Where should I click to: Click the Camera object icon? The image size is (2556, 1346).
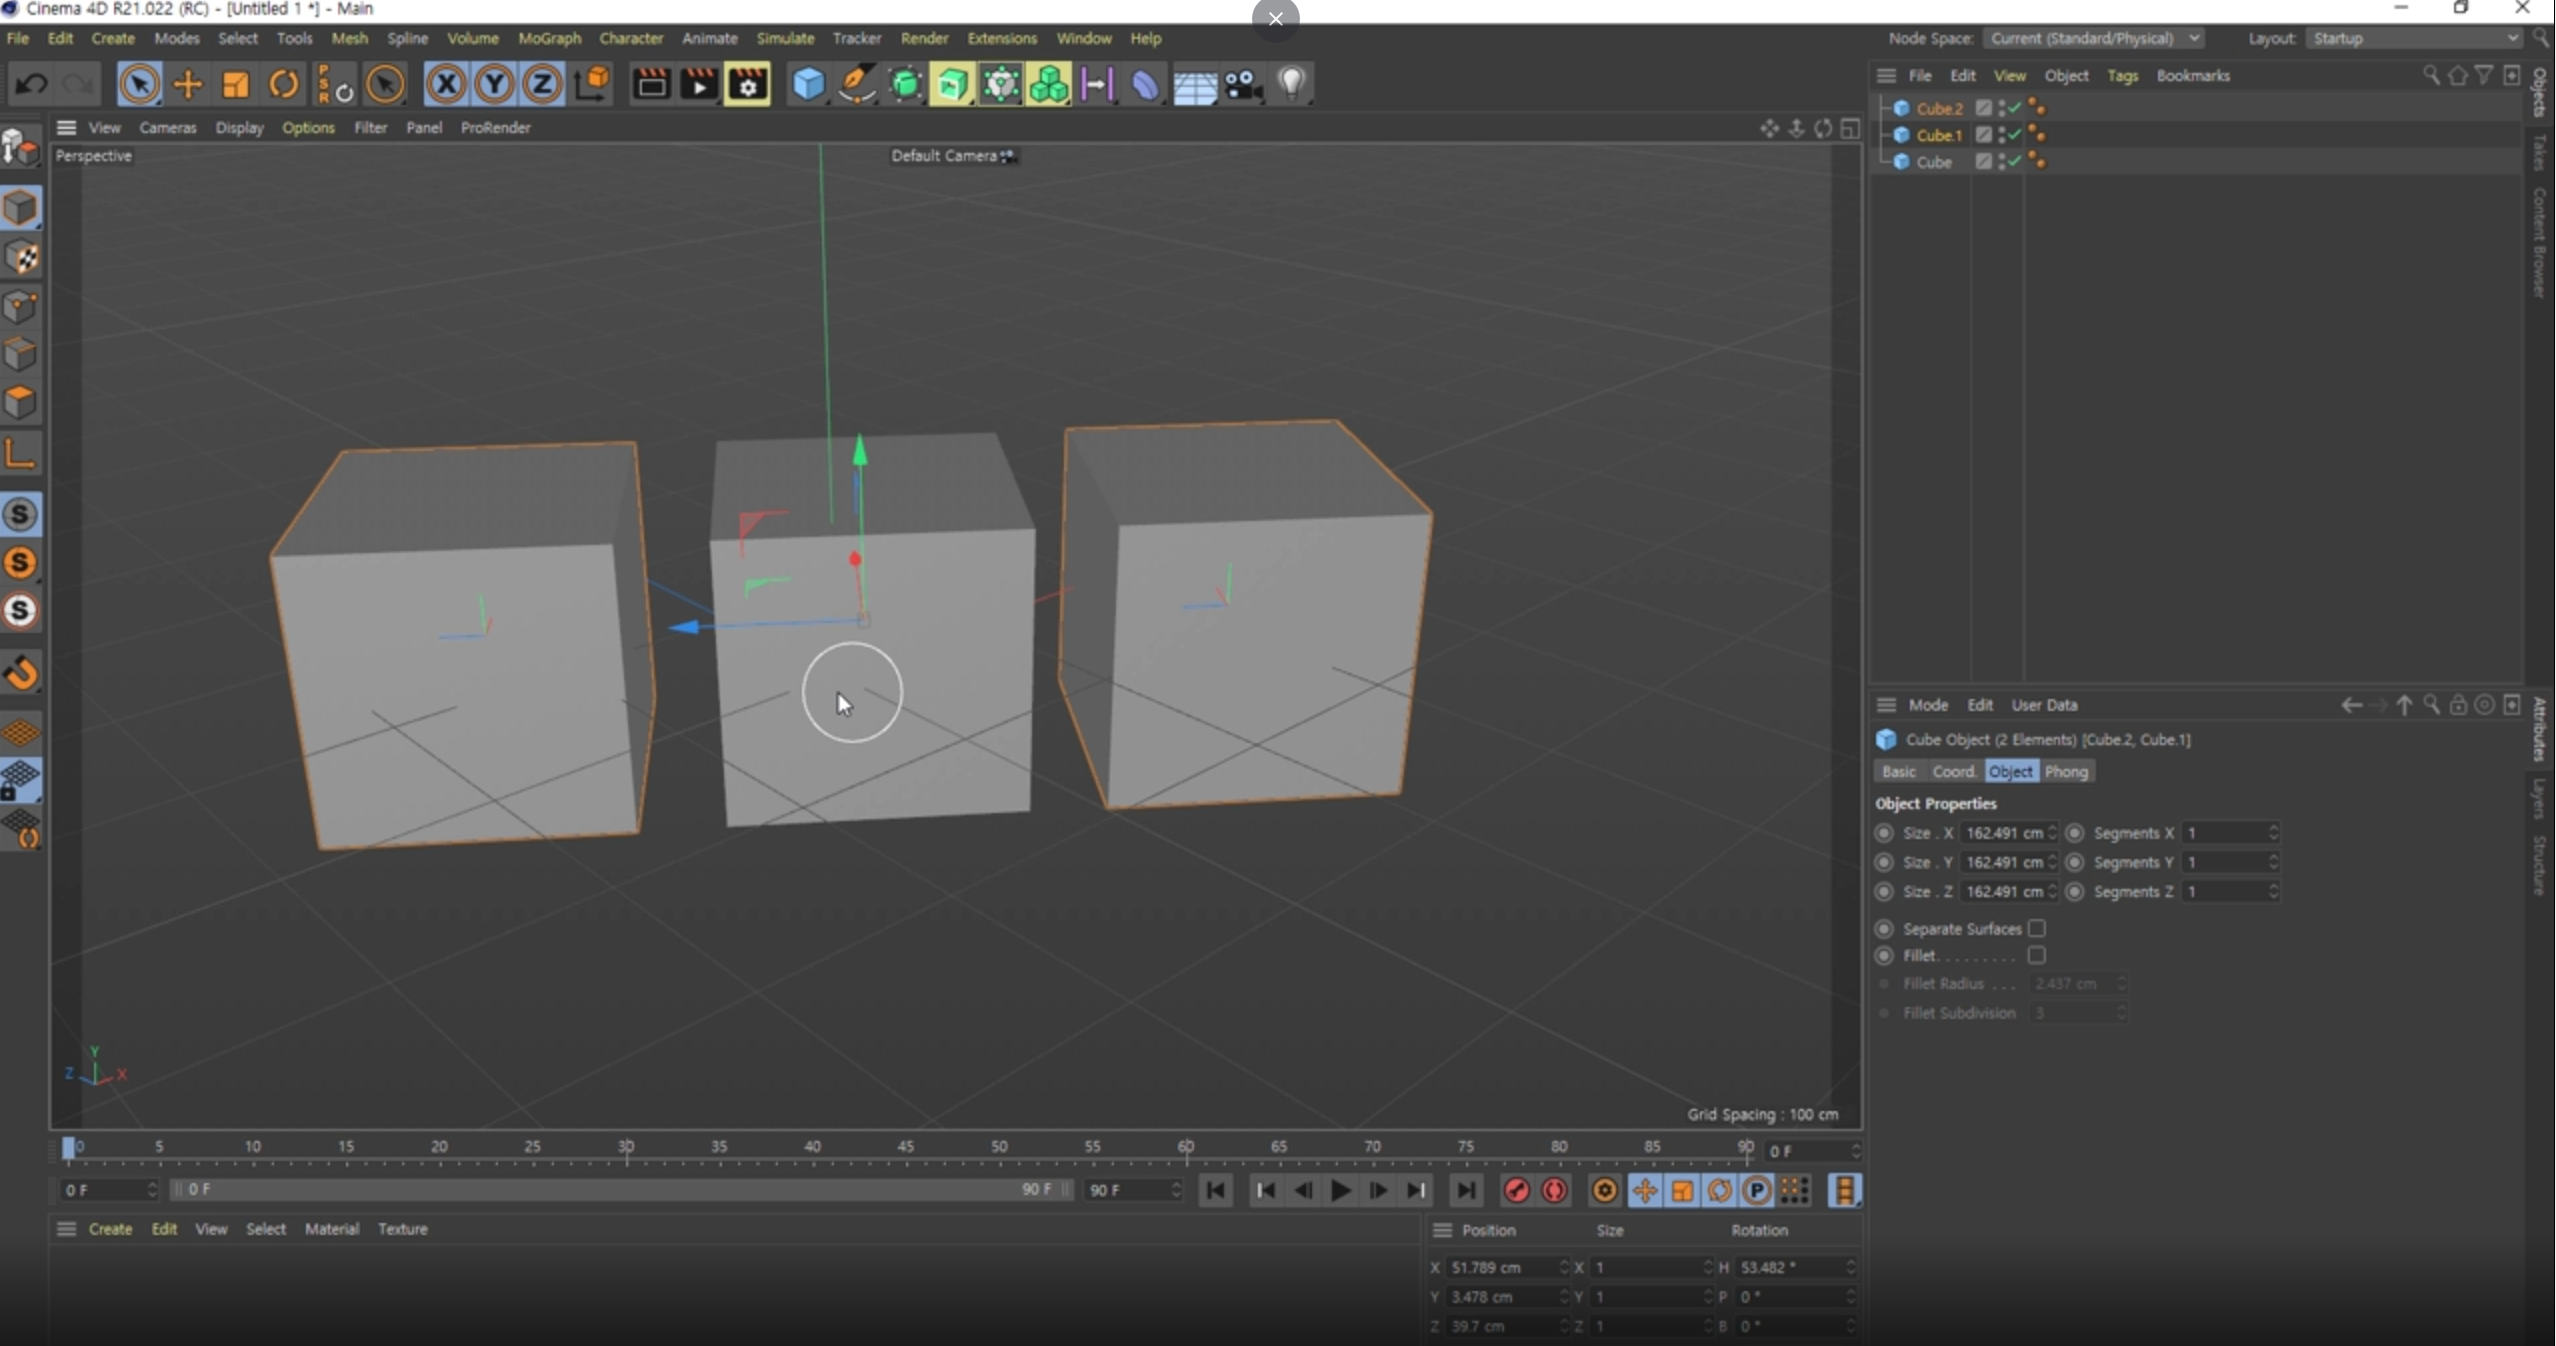coord(1243,85)
